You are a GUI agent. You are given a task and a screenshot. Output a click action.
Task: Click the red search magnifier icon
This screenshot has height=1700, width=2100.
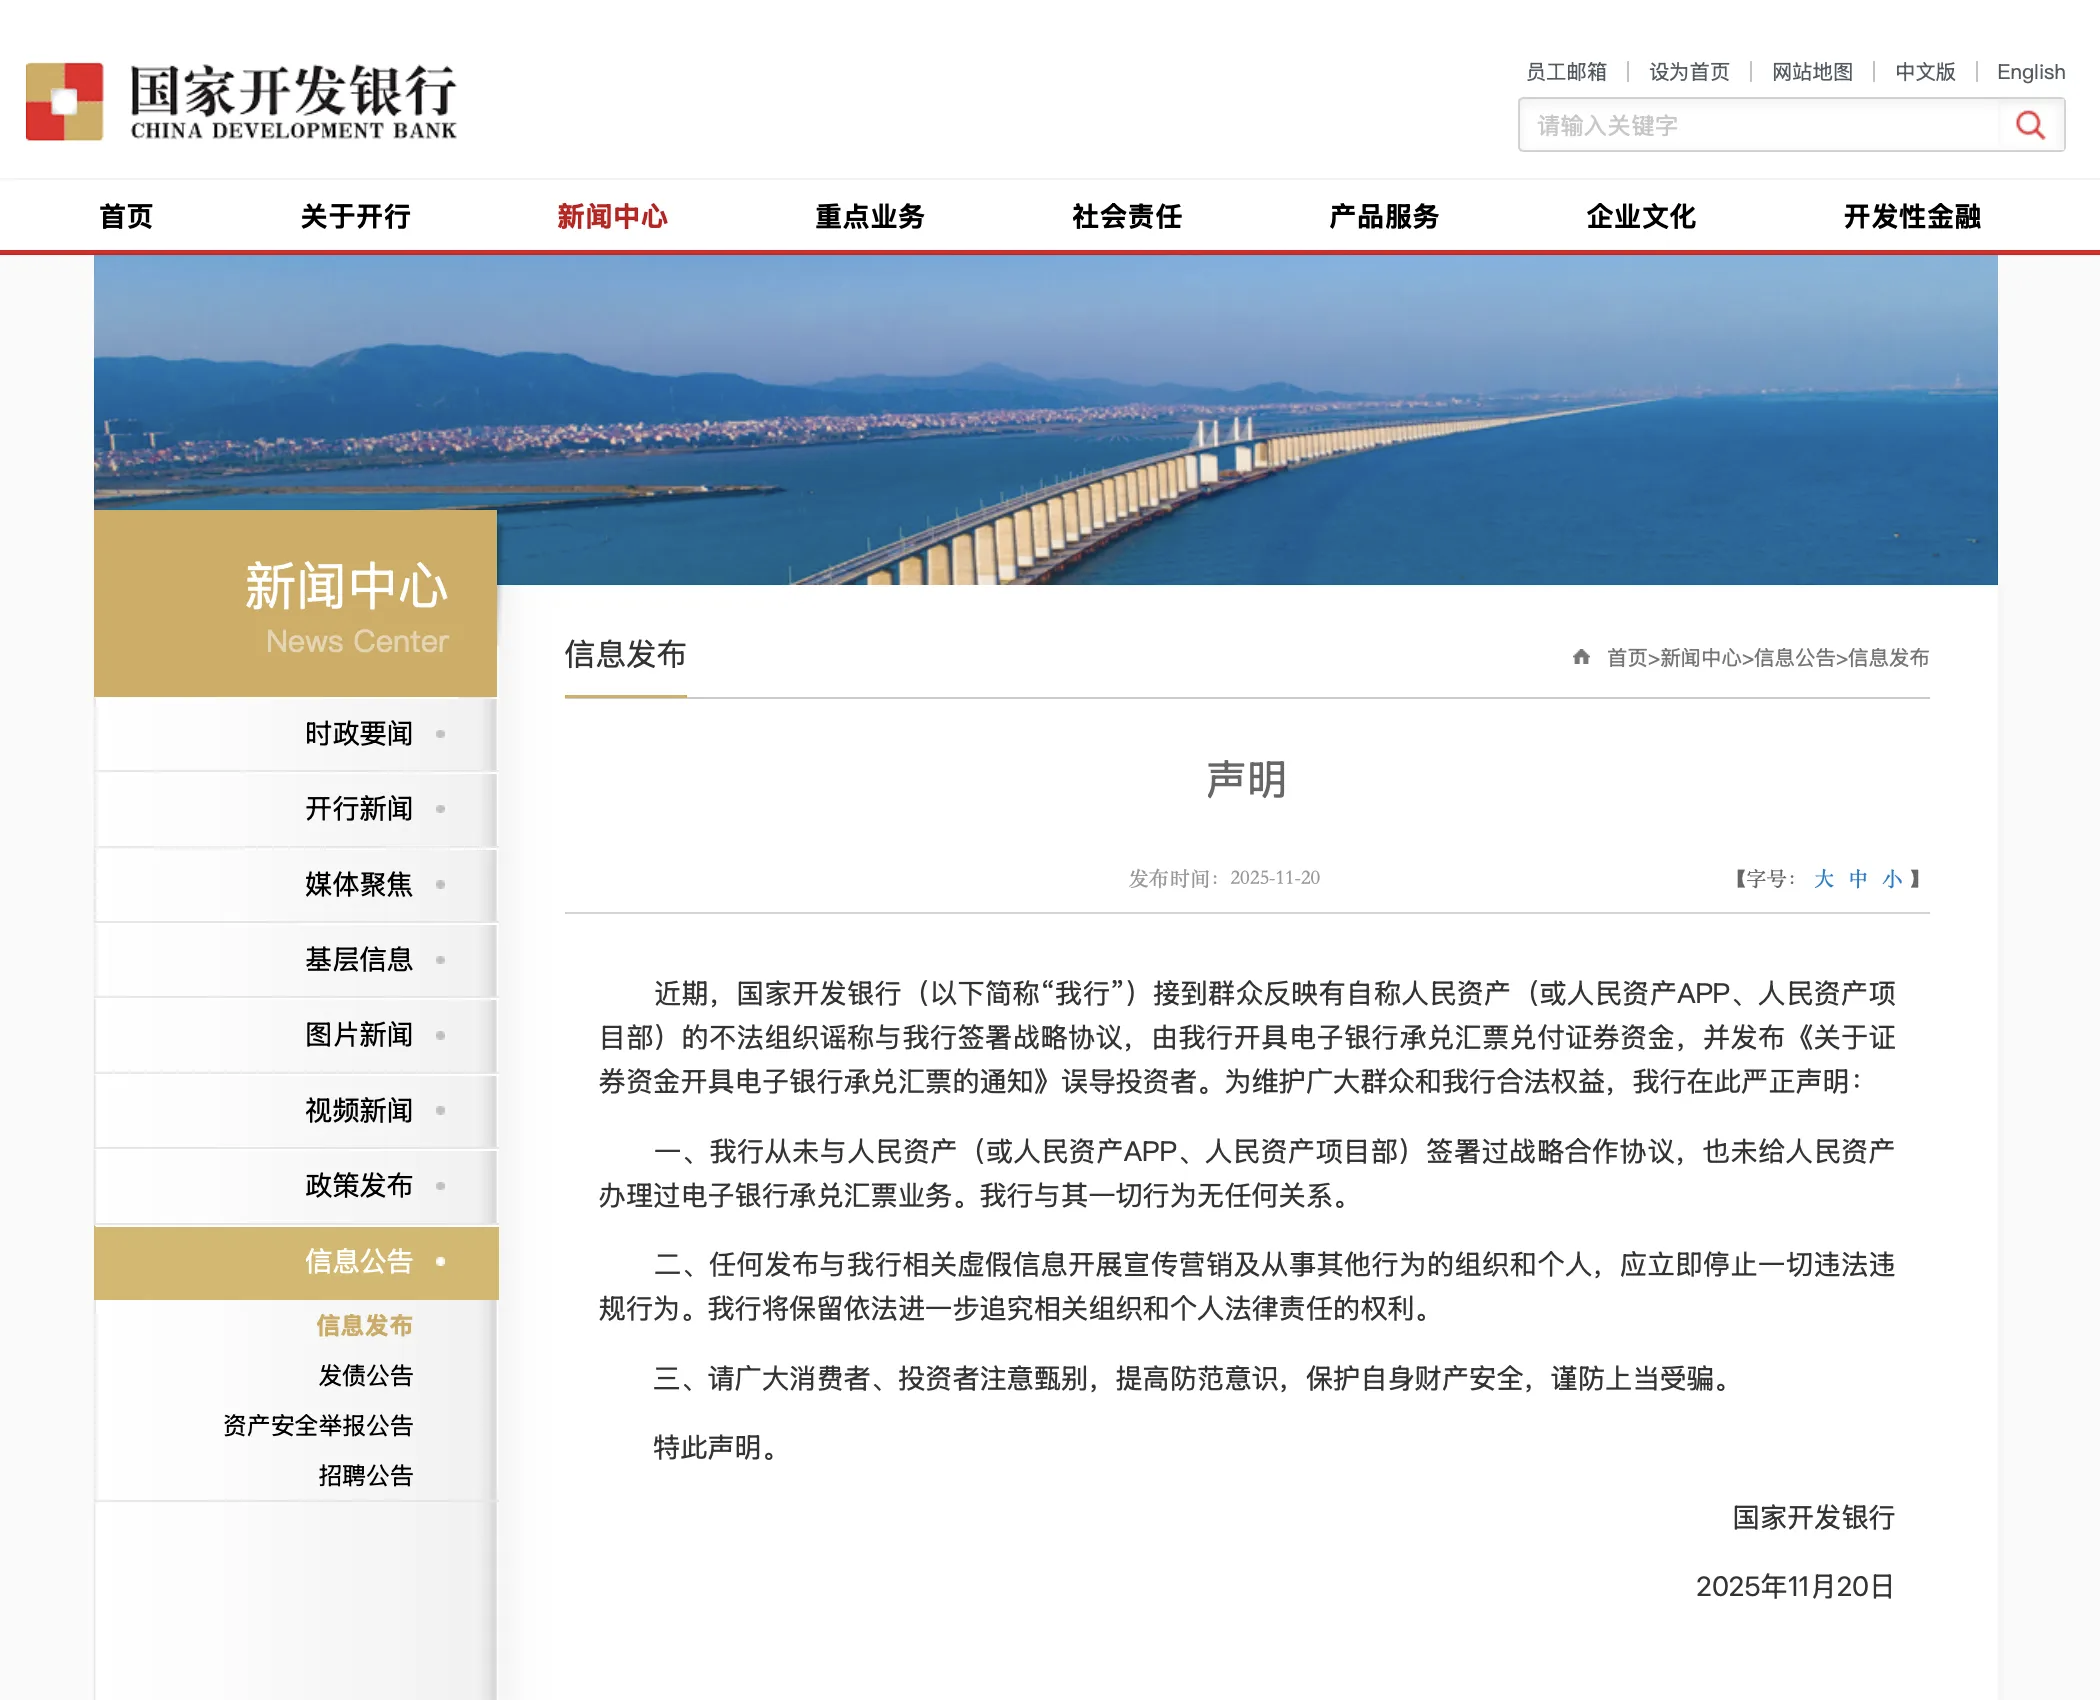click(2029, 125)
